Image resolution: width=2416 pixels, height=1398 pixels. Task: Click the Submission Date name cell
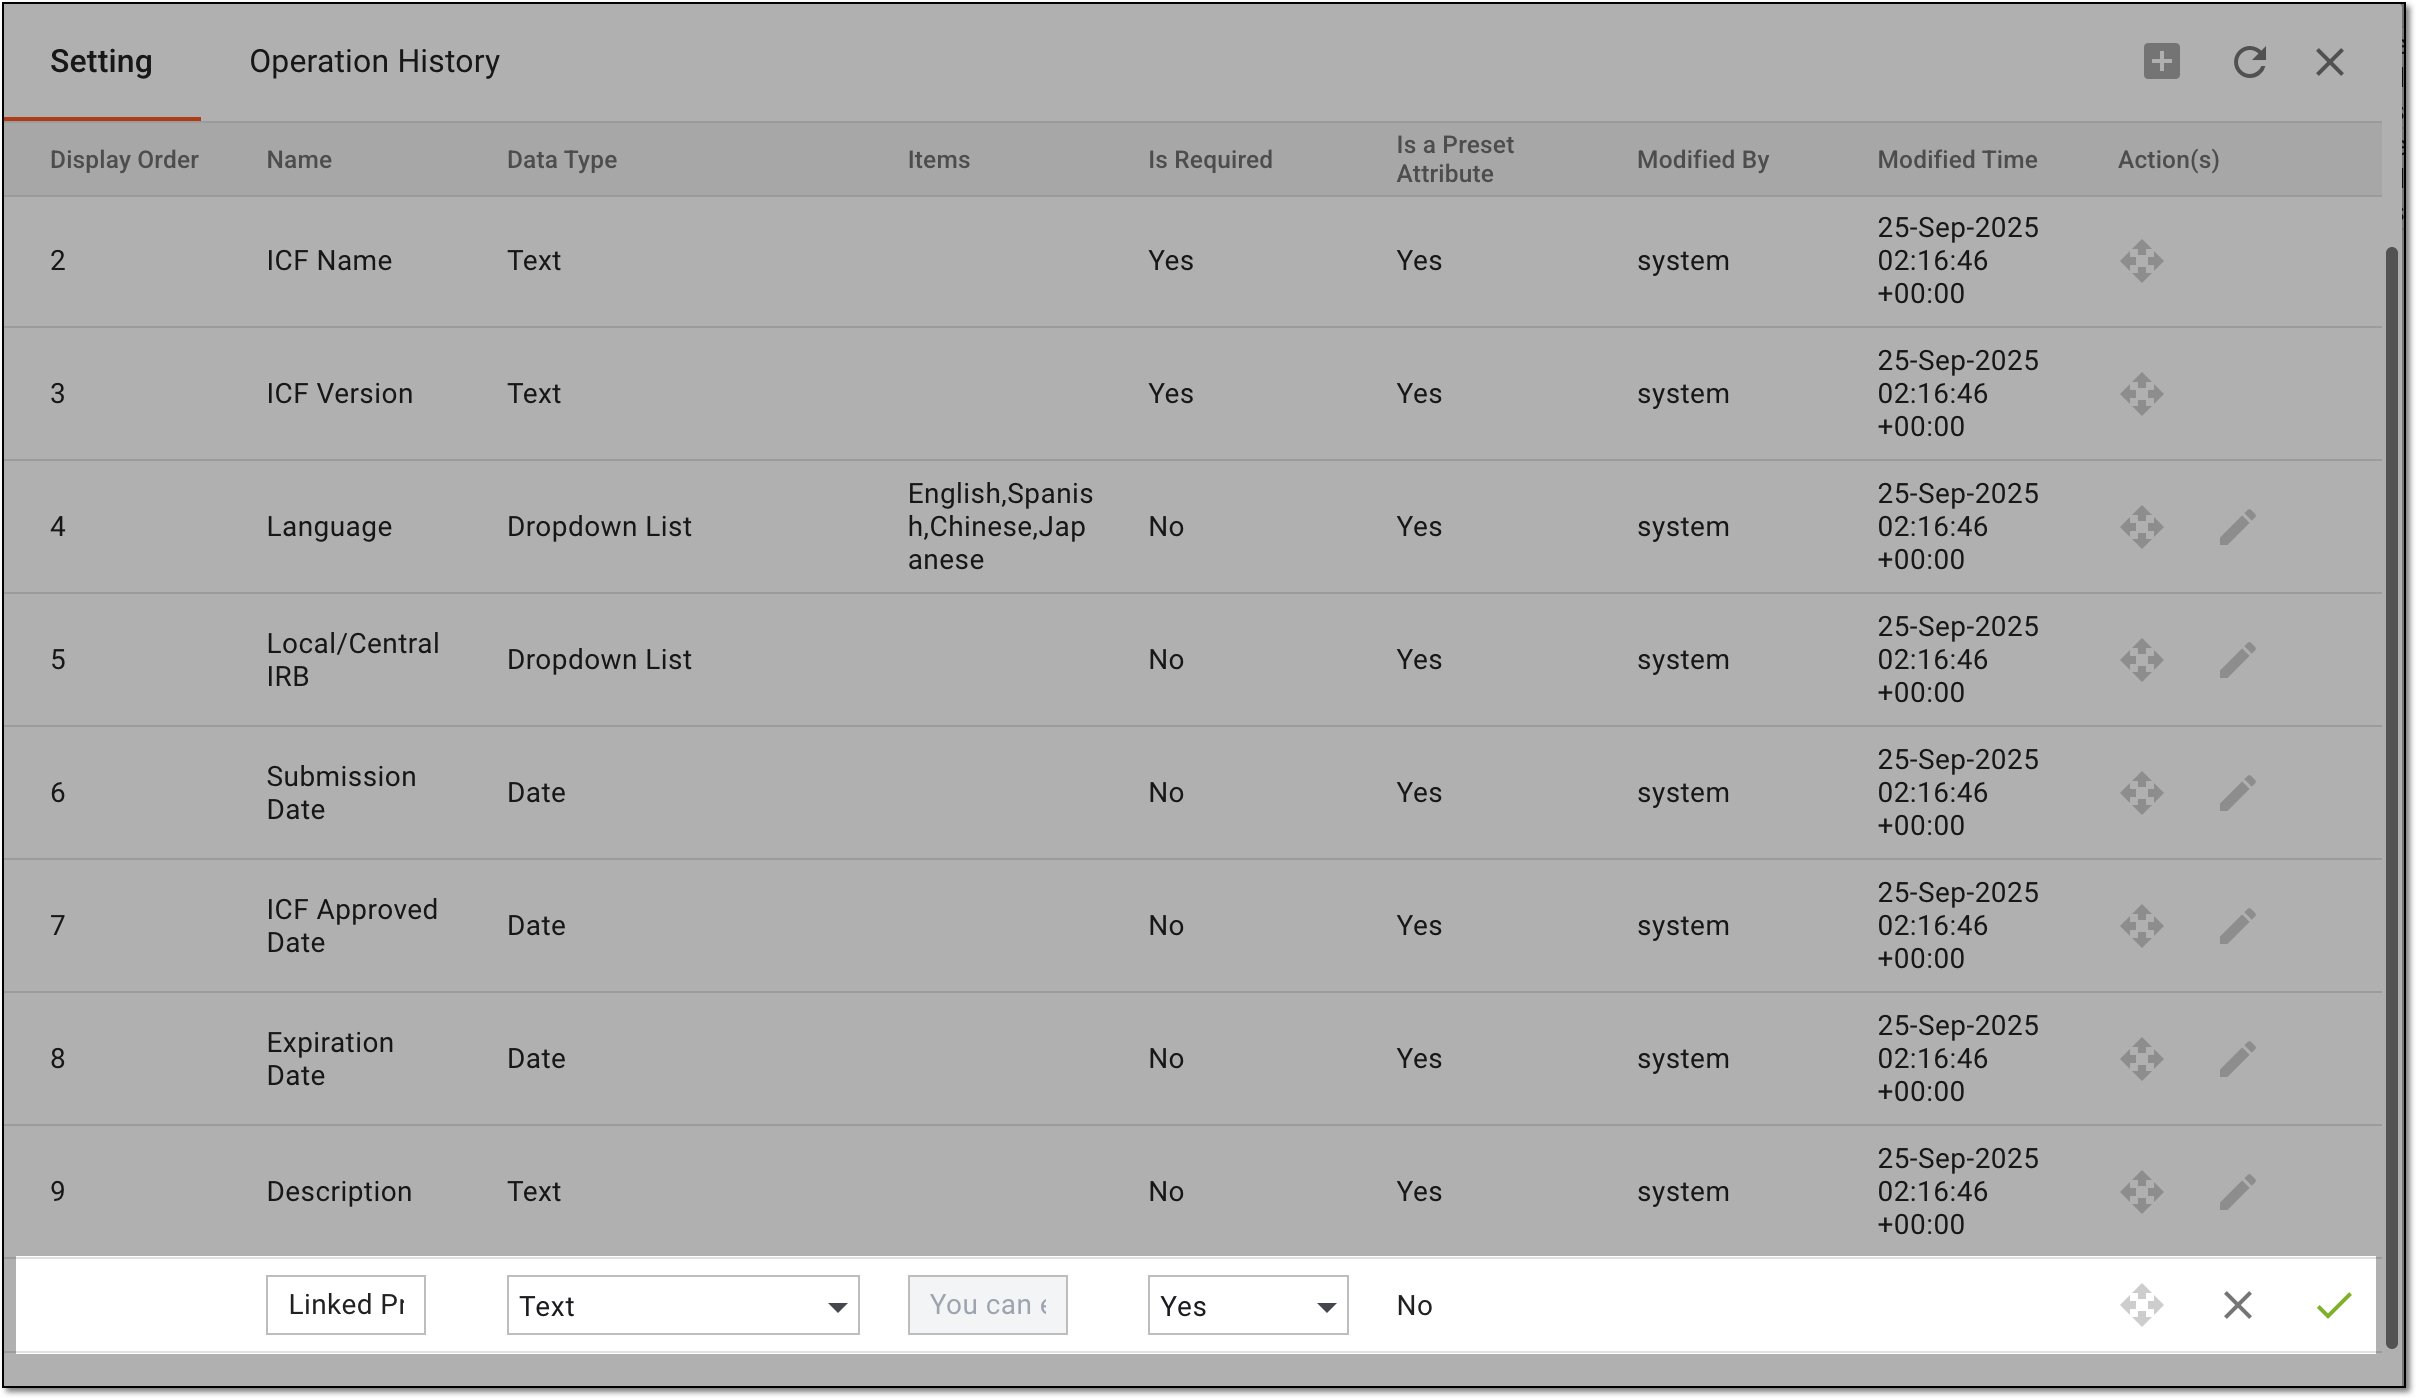[x=341, y=793]
